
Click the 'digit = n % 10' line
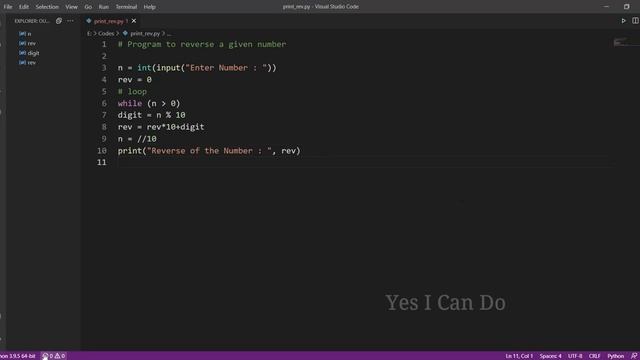tap(151, 116)
